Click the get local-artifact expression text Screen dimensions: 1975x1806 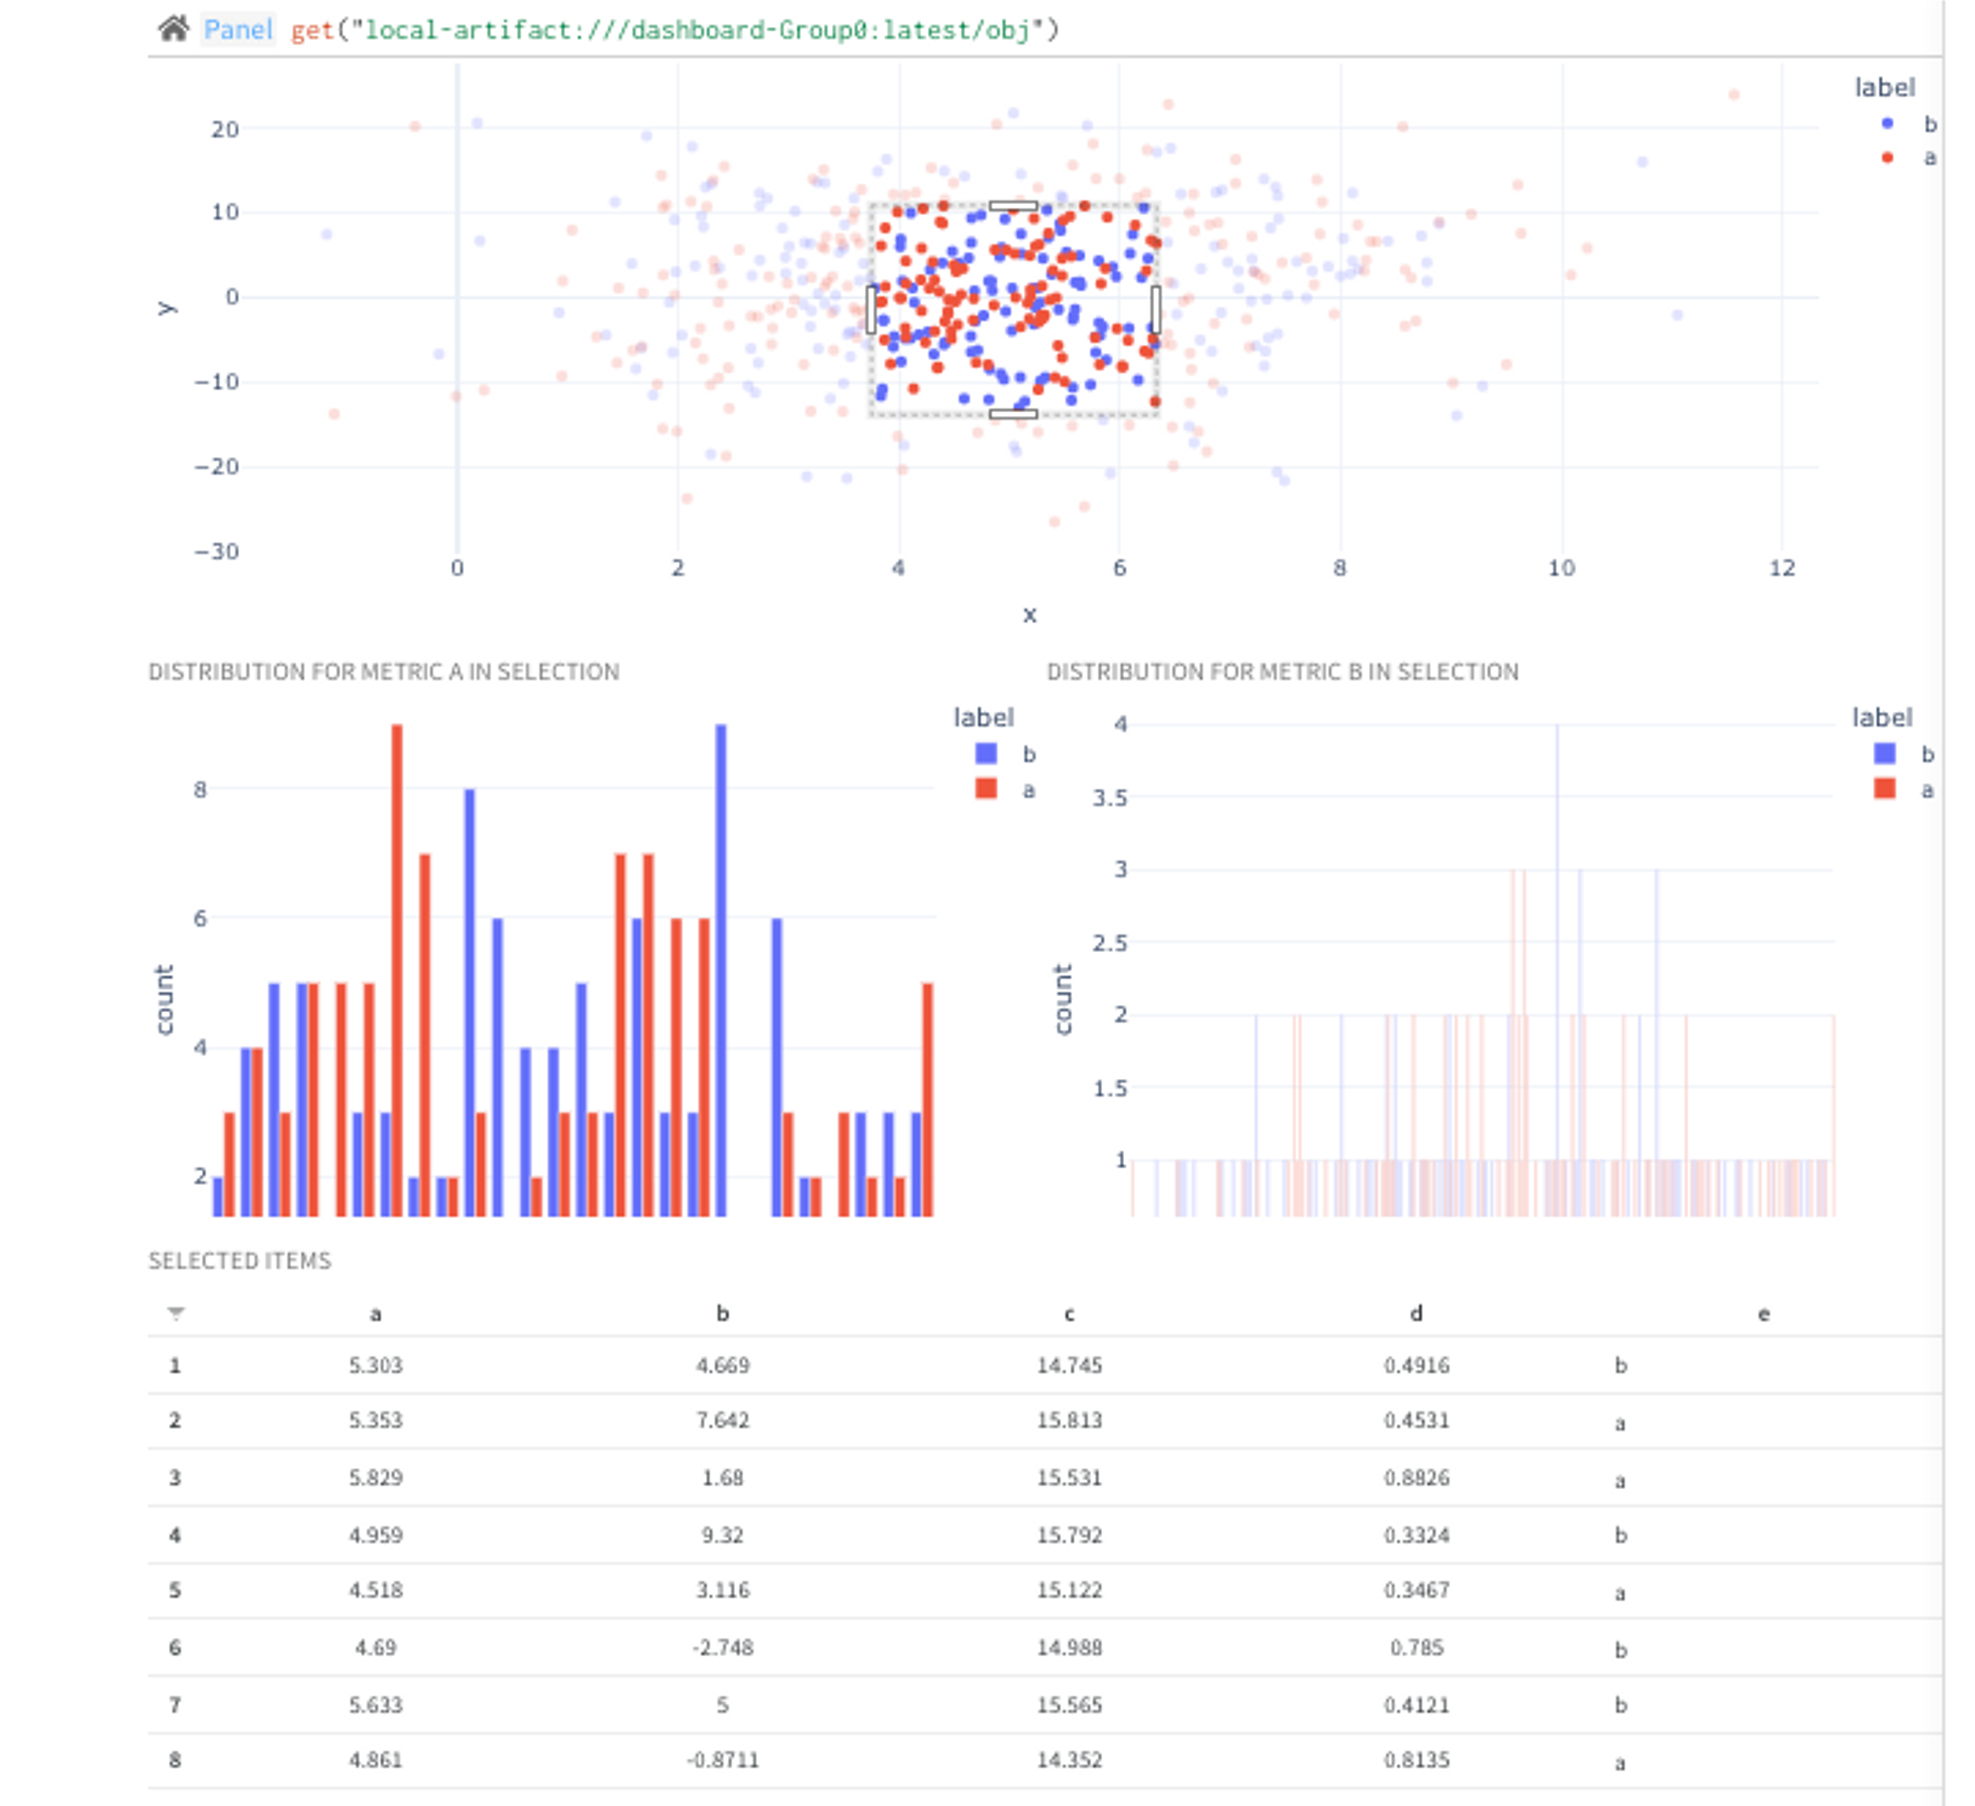click(x=675, y=29)
